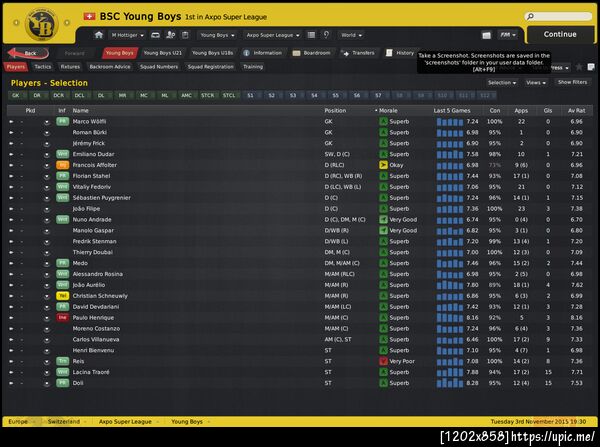Click Lacina Traoré's Last 5 Games rating bars

[450, 372]
